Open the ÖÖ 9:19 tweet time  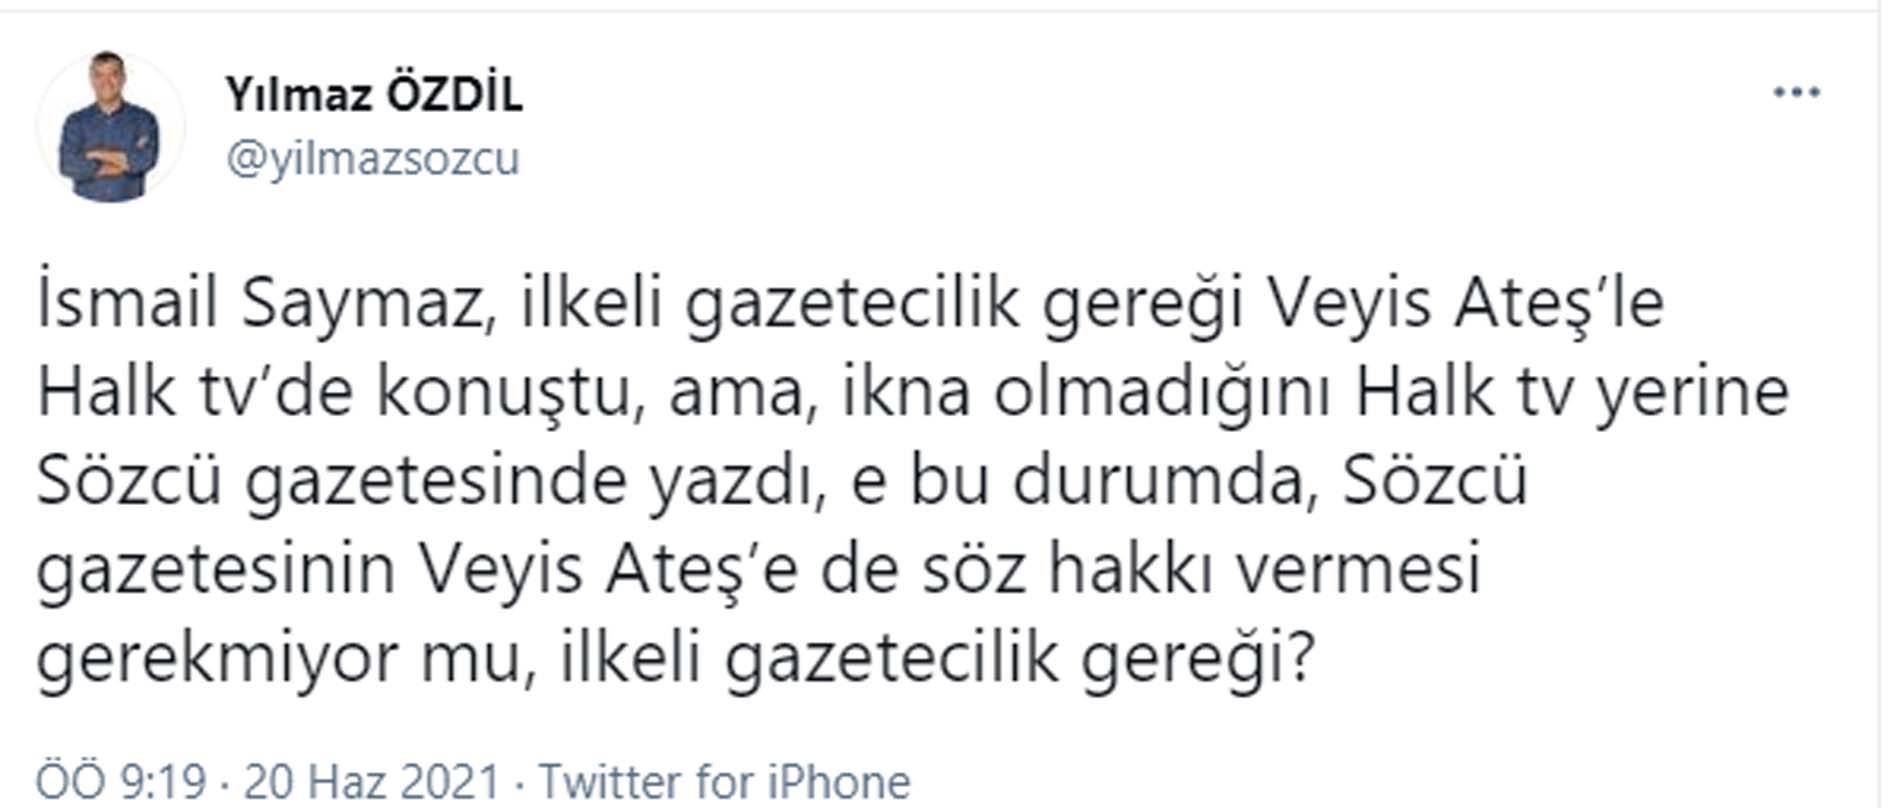(x=121, y=781)
